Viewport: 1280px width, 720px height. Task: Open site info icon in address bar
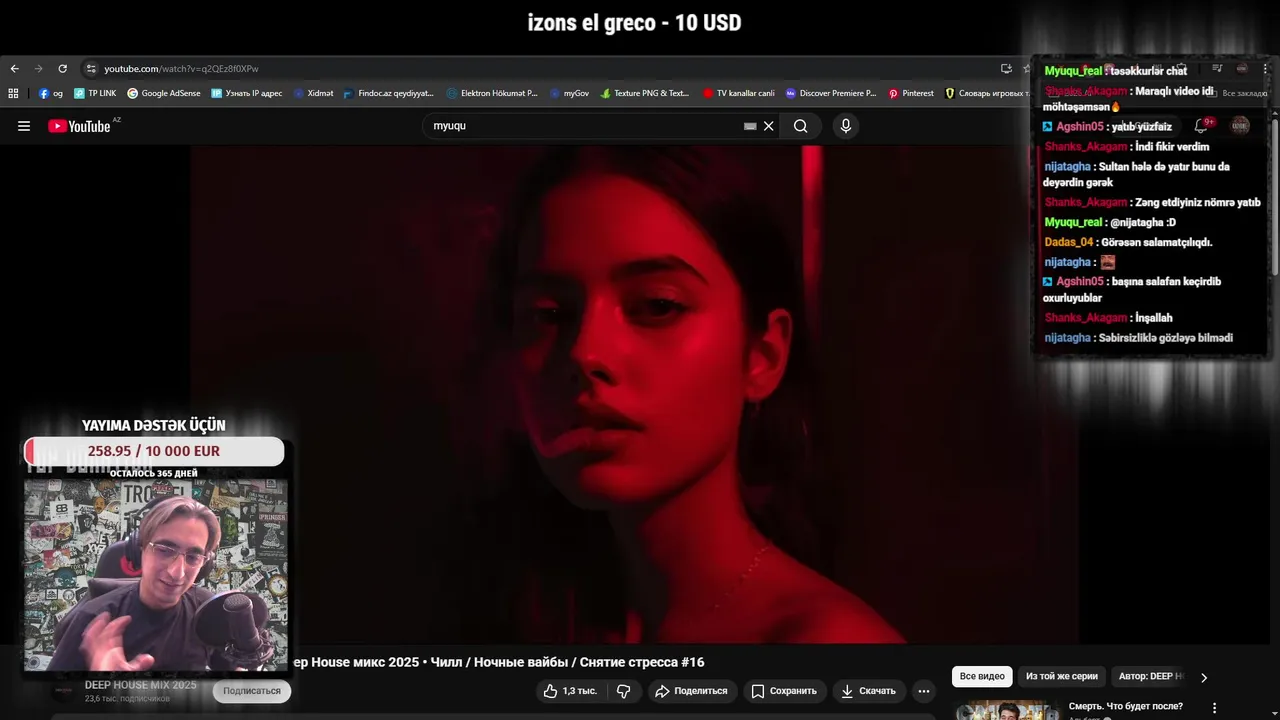[x=91, y=69]
